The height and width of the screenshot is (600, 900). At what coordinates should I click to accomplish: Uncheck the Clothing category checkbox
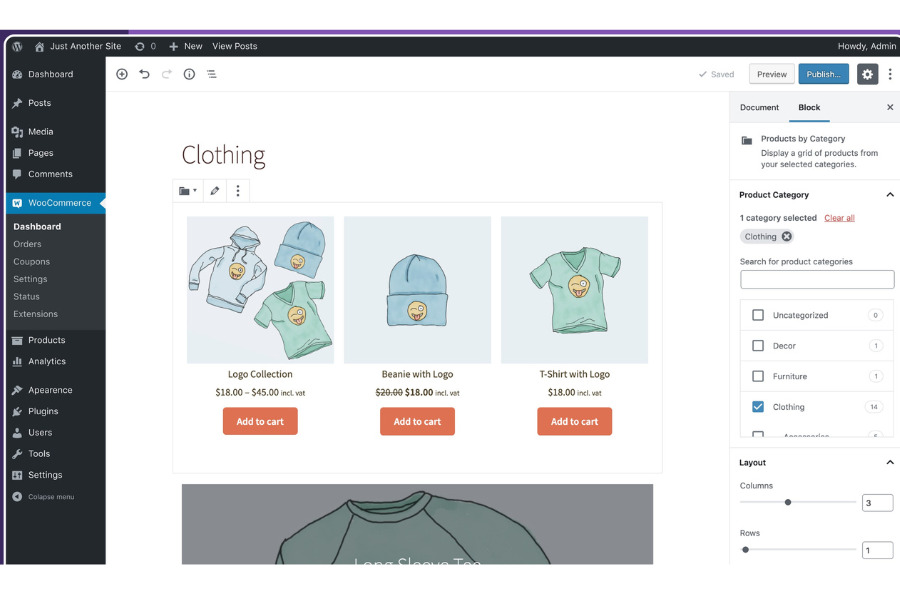(758, 407)
